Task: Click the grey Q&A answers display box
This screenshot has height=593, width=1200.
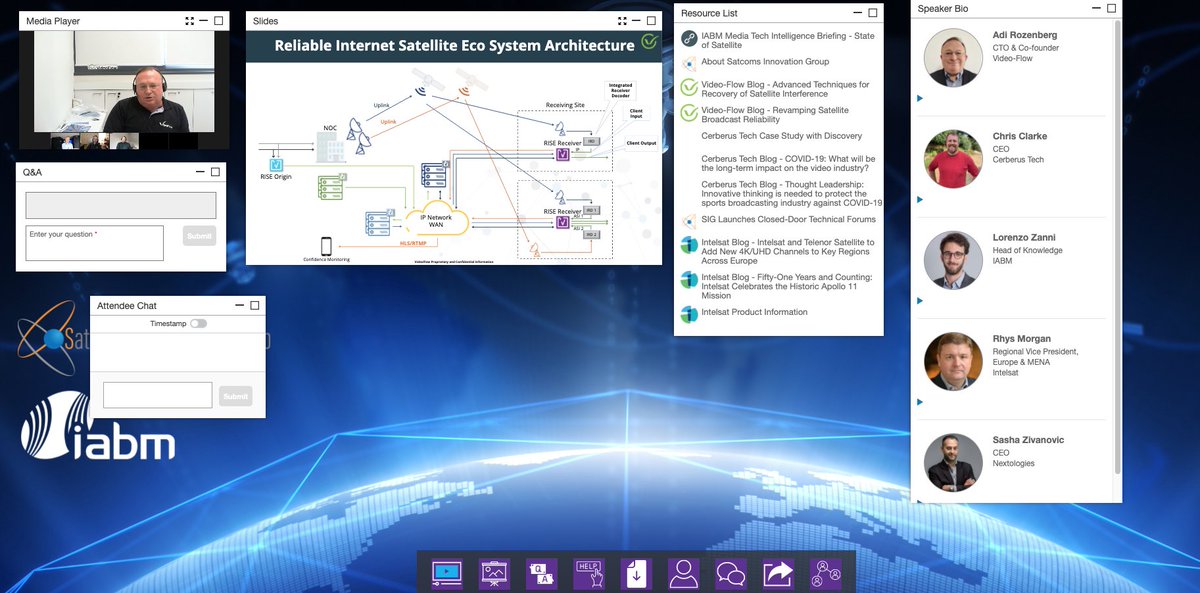Action: point(120,205)
